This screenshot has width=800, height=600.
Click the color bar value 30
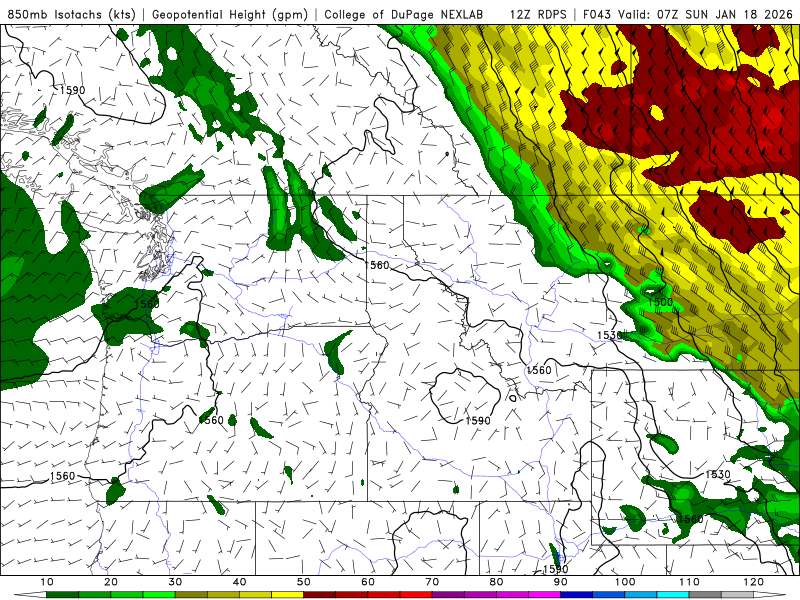175,582
